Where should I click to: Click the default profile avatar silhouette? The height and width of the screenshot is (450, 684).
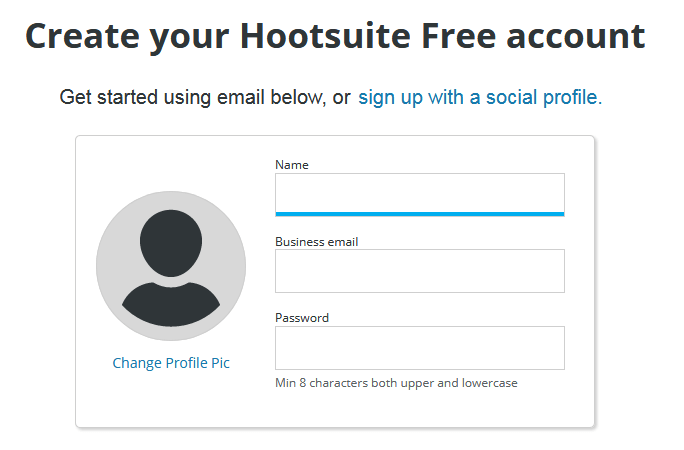[x=171, y=266]
